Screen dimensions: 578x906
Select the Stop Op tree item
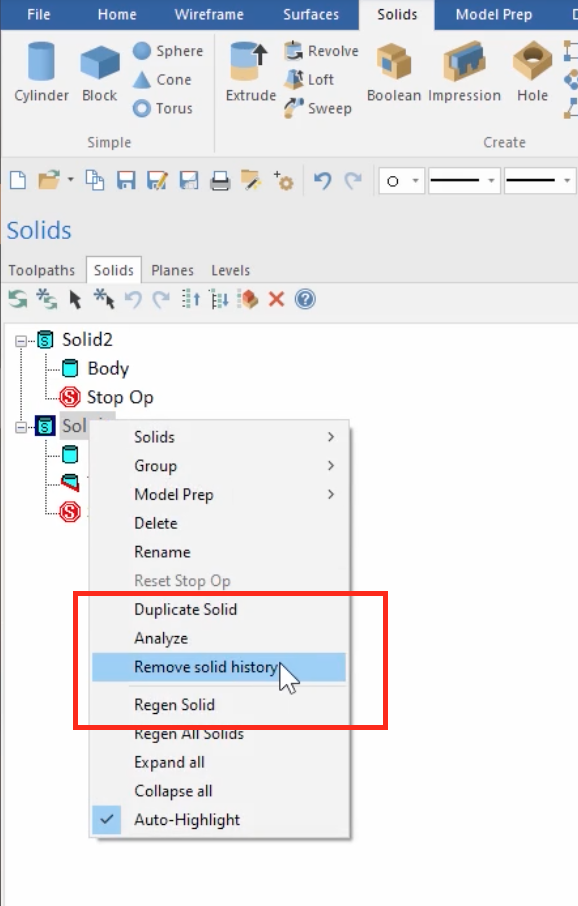tap(120, 398)
